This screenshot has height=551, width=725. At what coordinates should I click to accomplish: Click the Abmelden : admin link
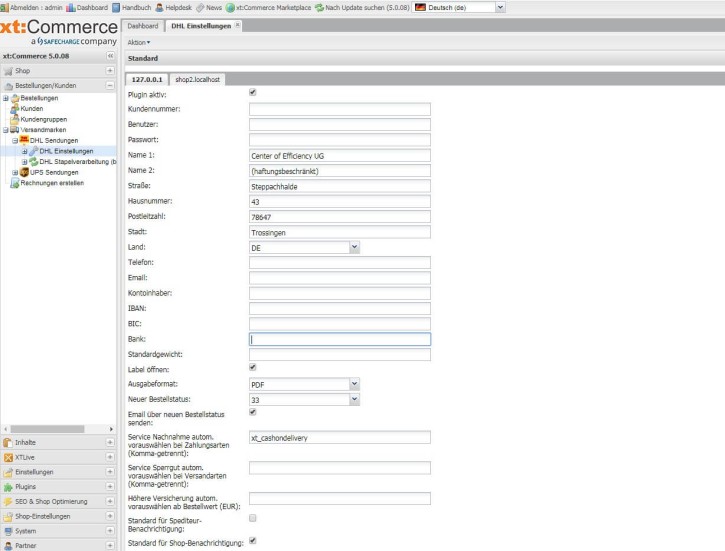36,7
